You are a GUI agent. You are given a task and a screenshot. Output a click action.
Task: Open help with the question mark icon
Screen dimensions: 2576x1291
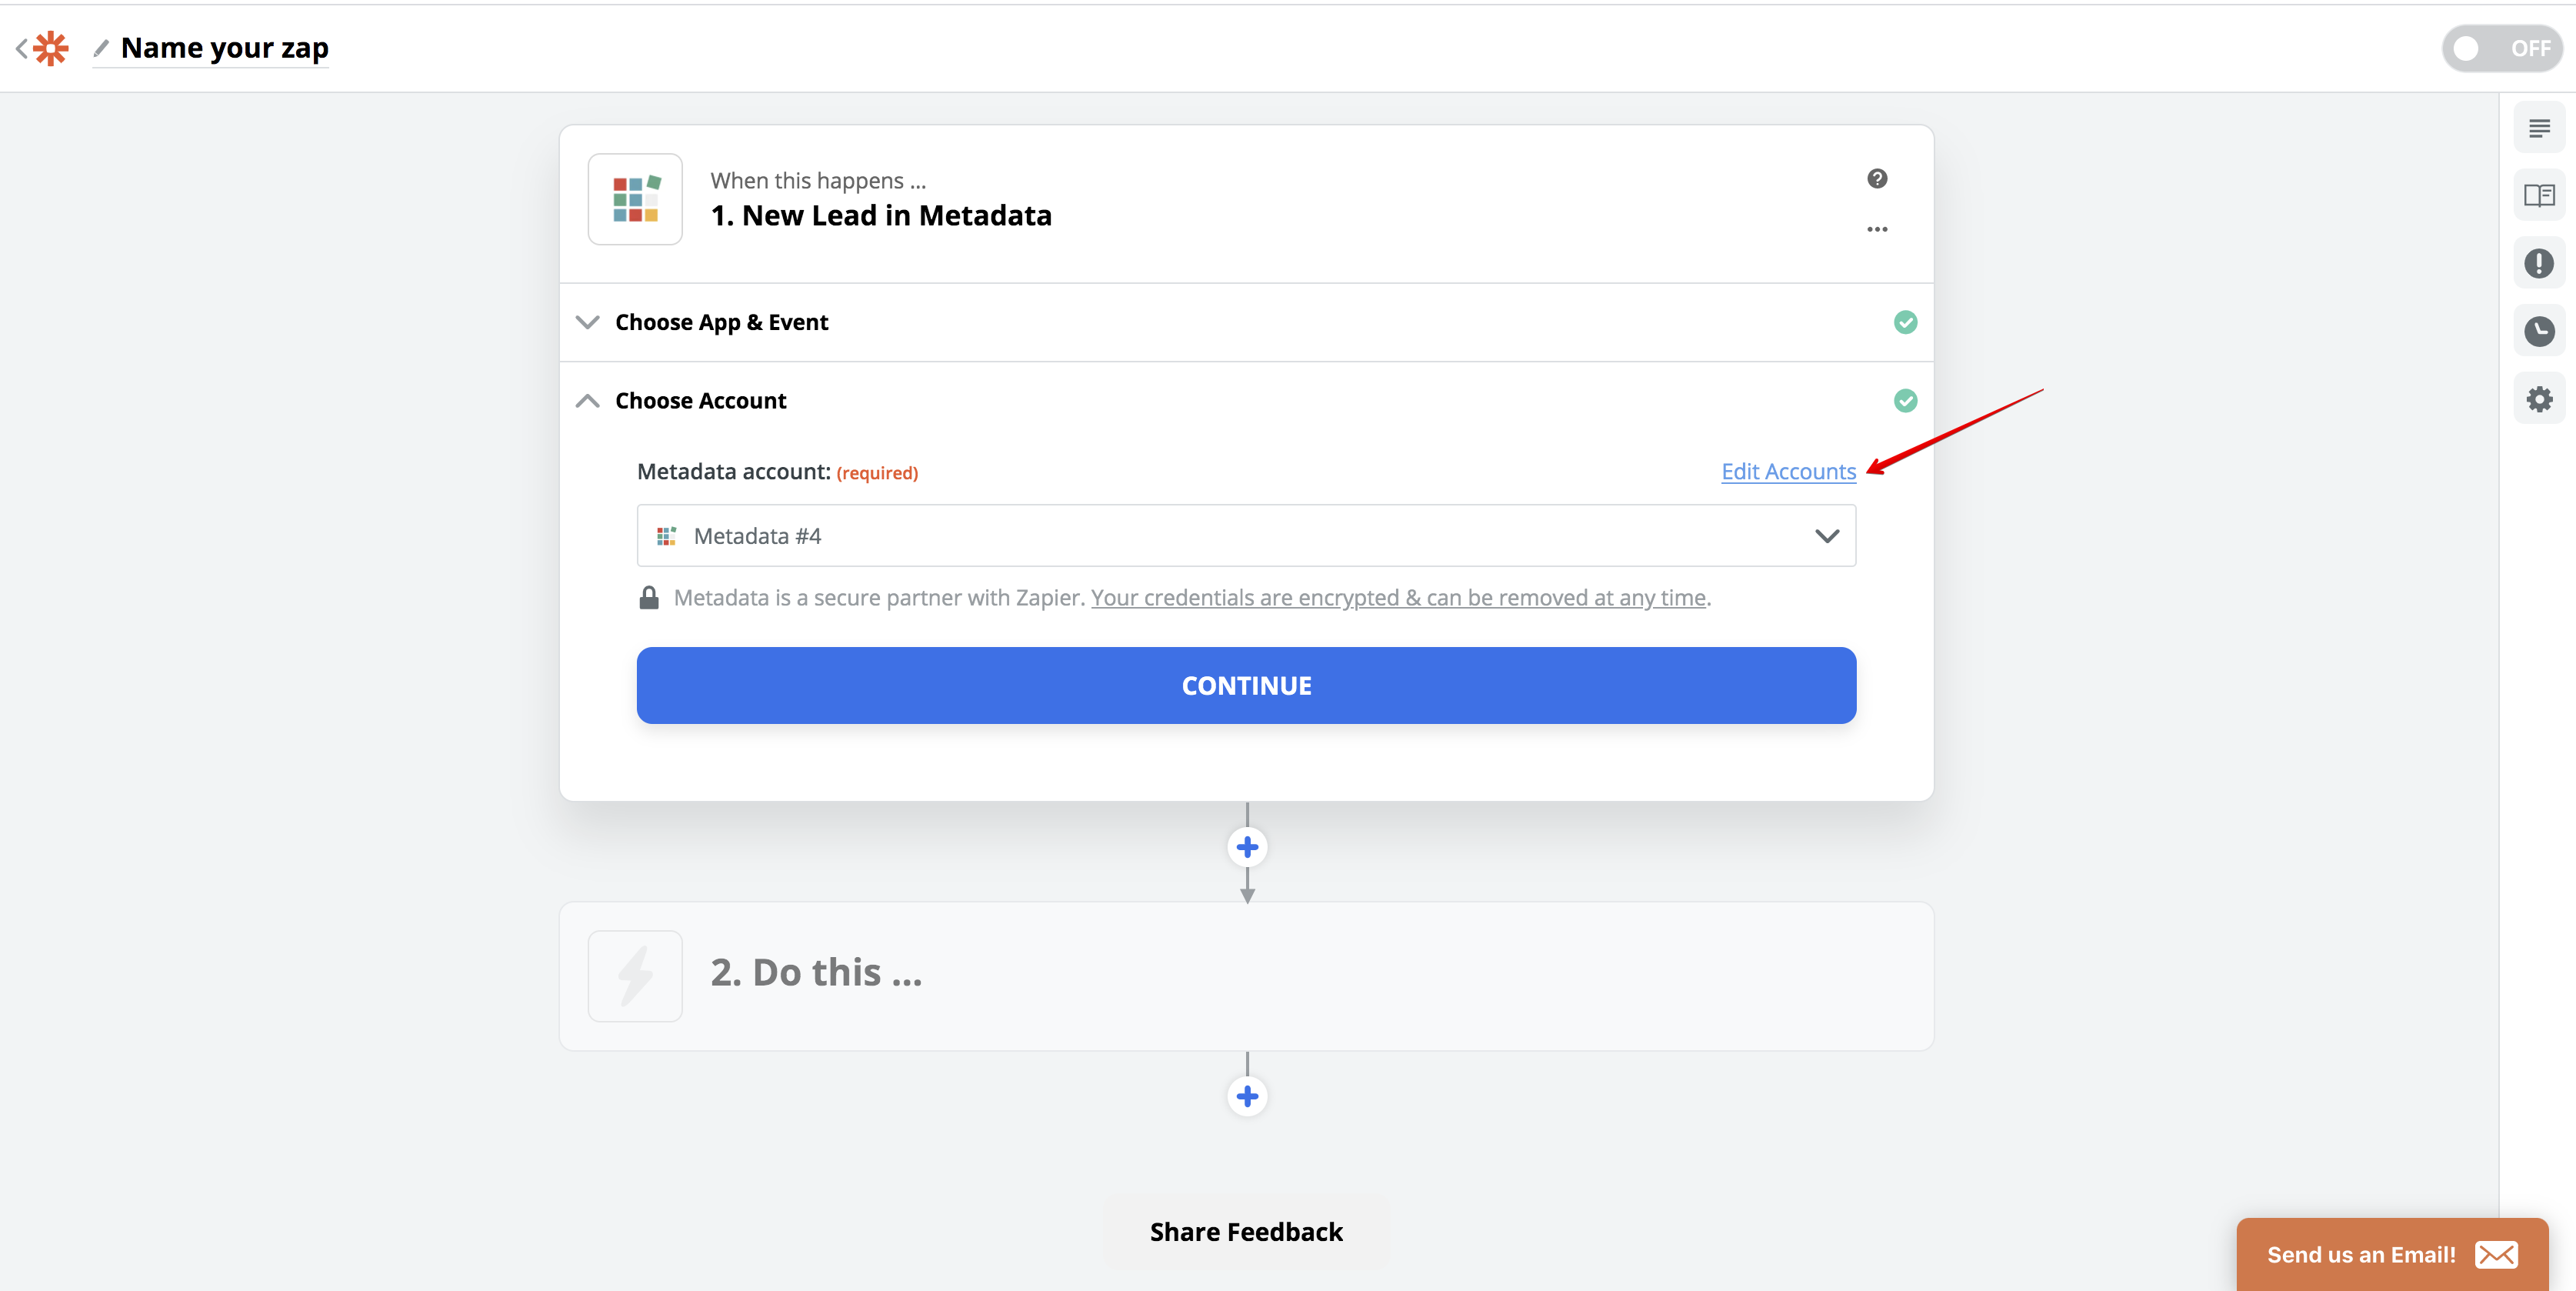(1878, 178)
